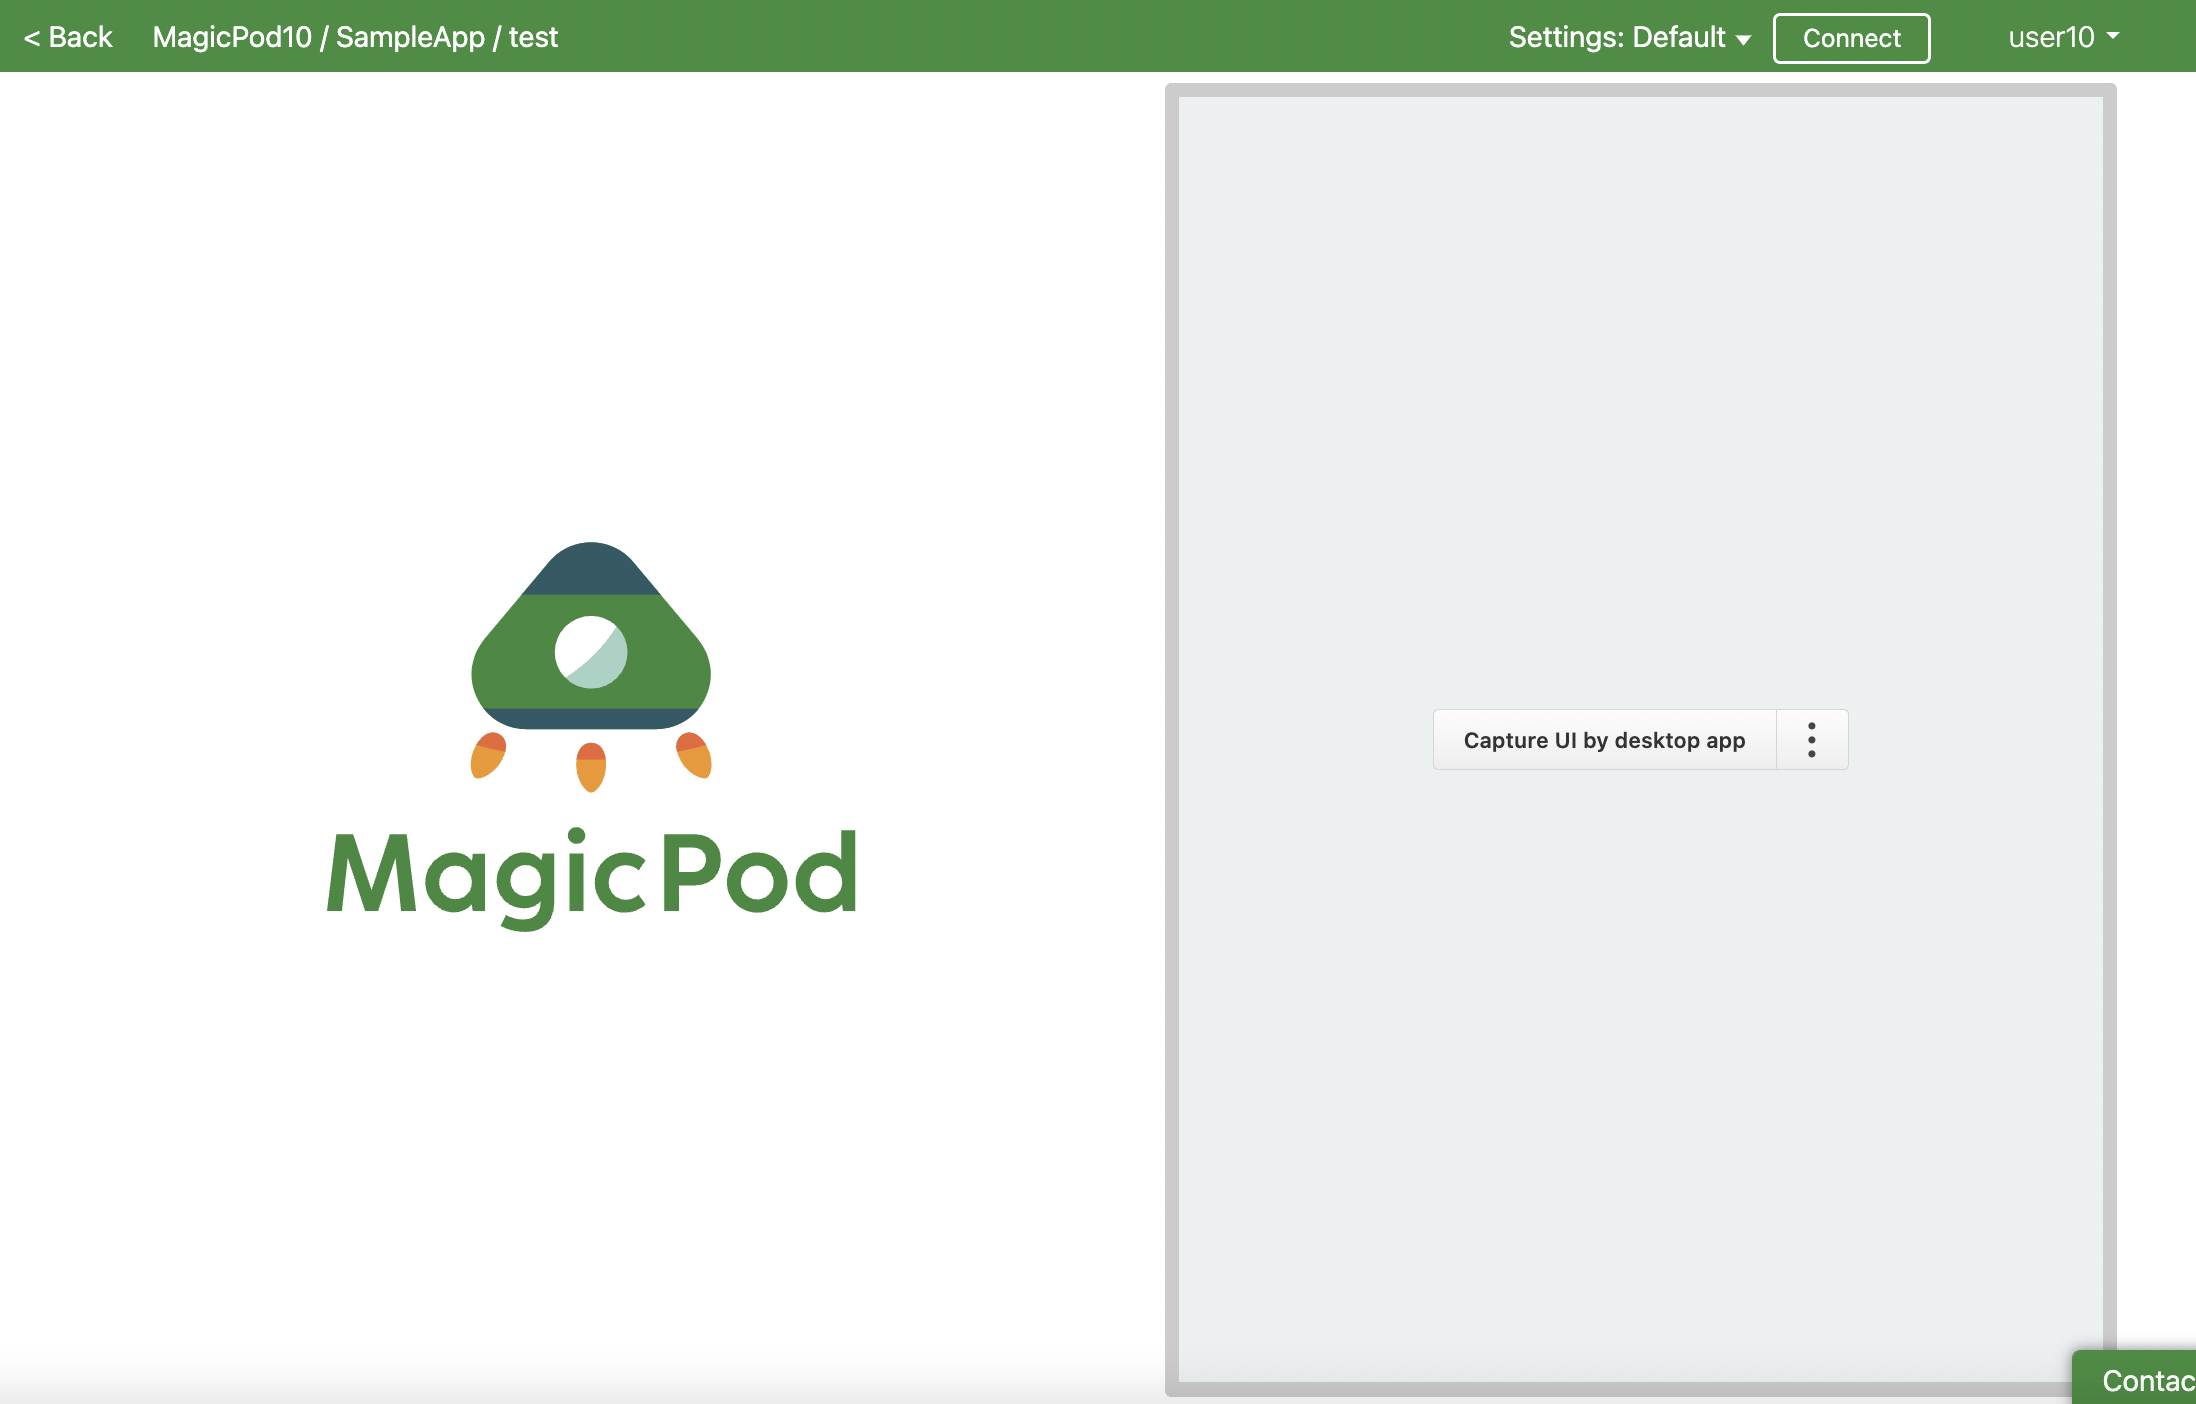The width and height of the screenshot is (2196, 1404).
Task: Open the Settings: Default dropdown
Action: click(1629, 37)
